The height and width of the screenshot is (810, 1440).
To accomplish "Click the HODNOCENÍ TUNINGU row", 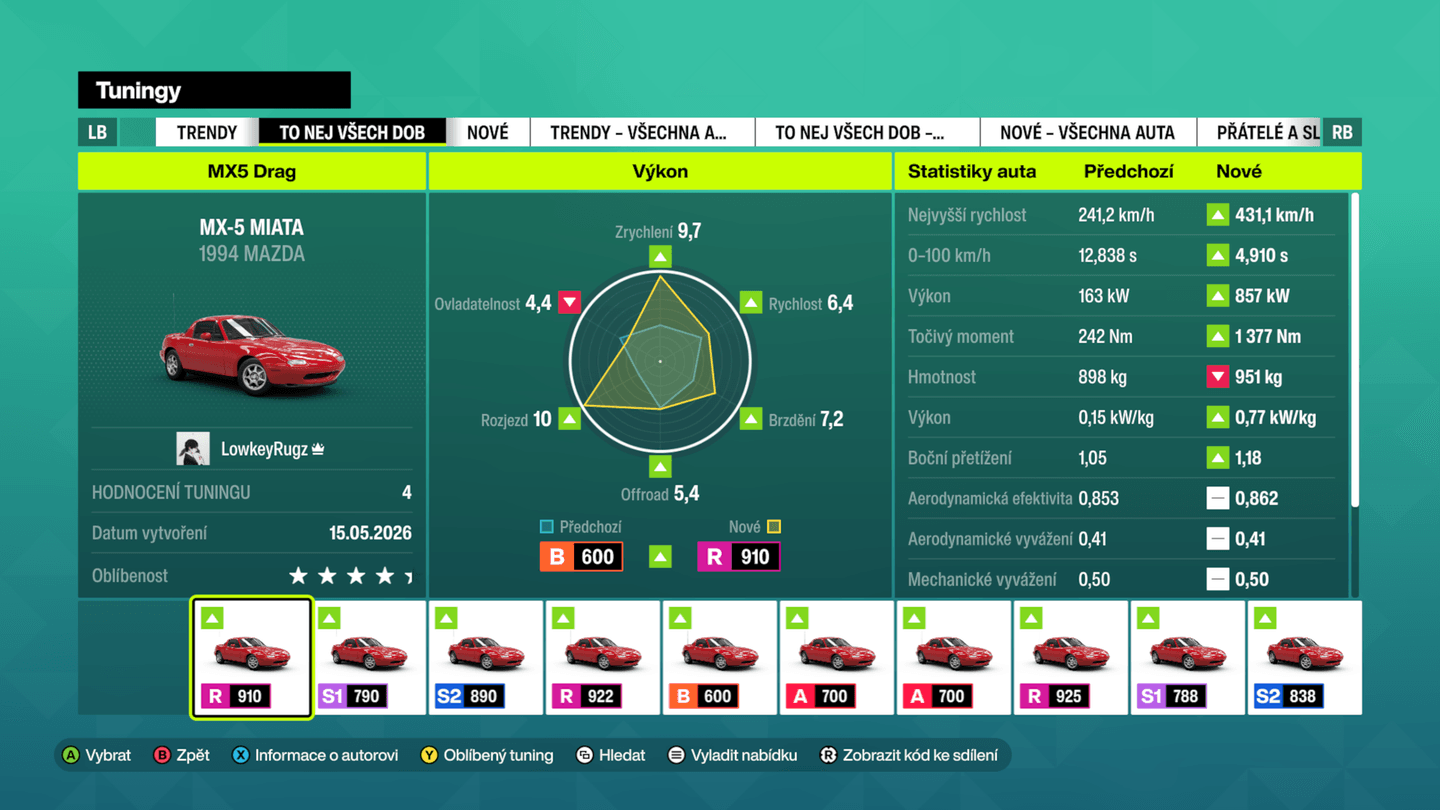I will [252, 492].
